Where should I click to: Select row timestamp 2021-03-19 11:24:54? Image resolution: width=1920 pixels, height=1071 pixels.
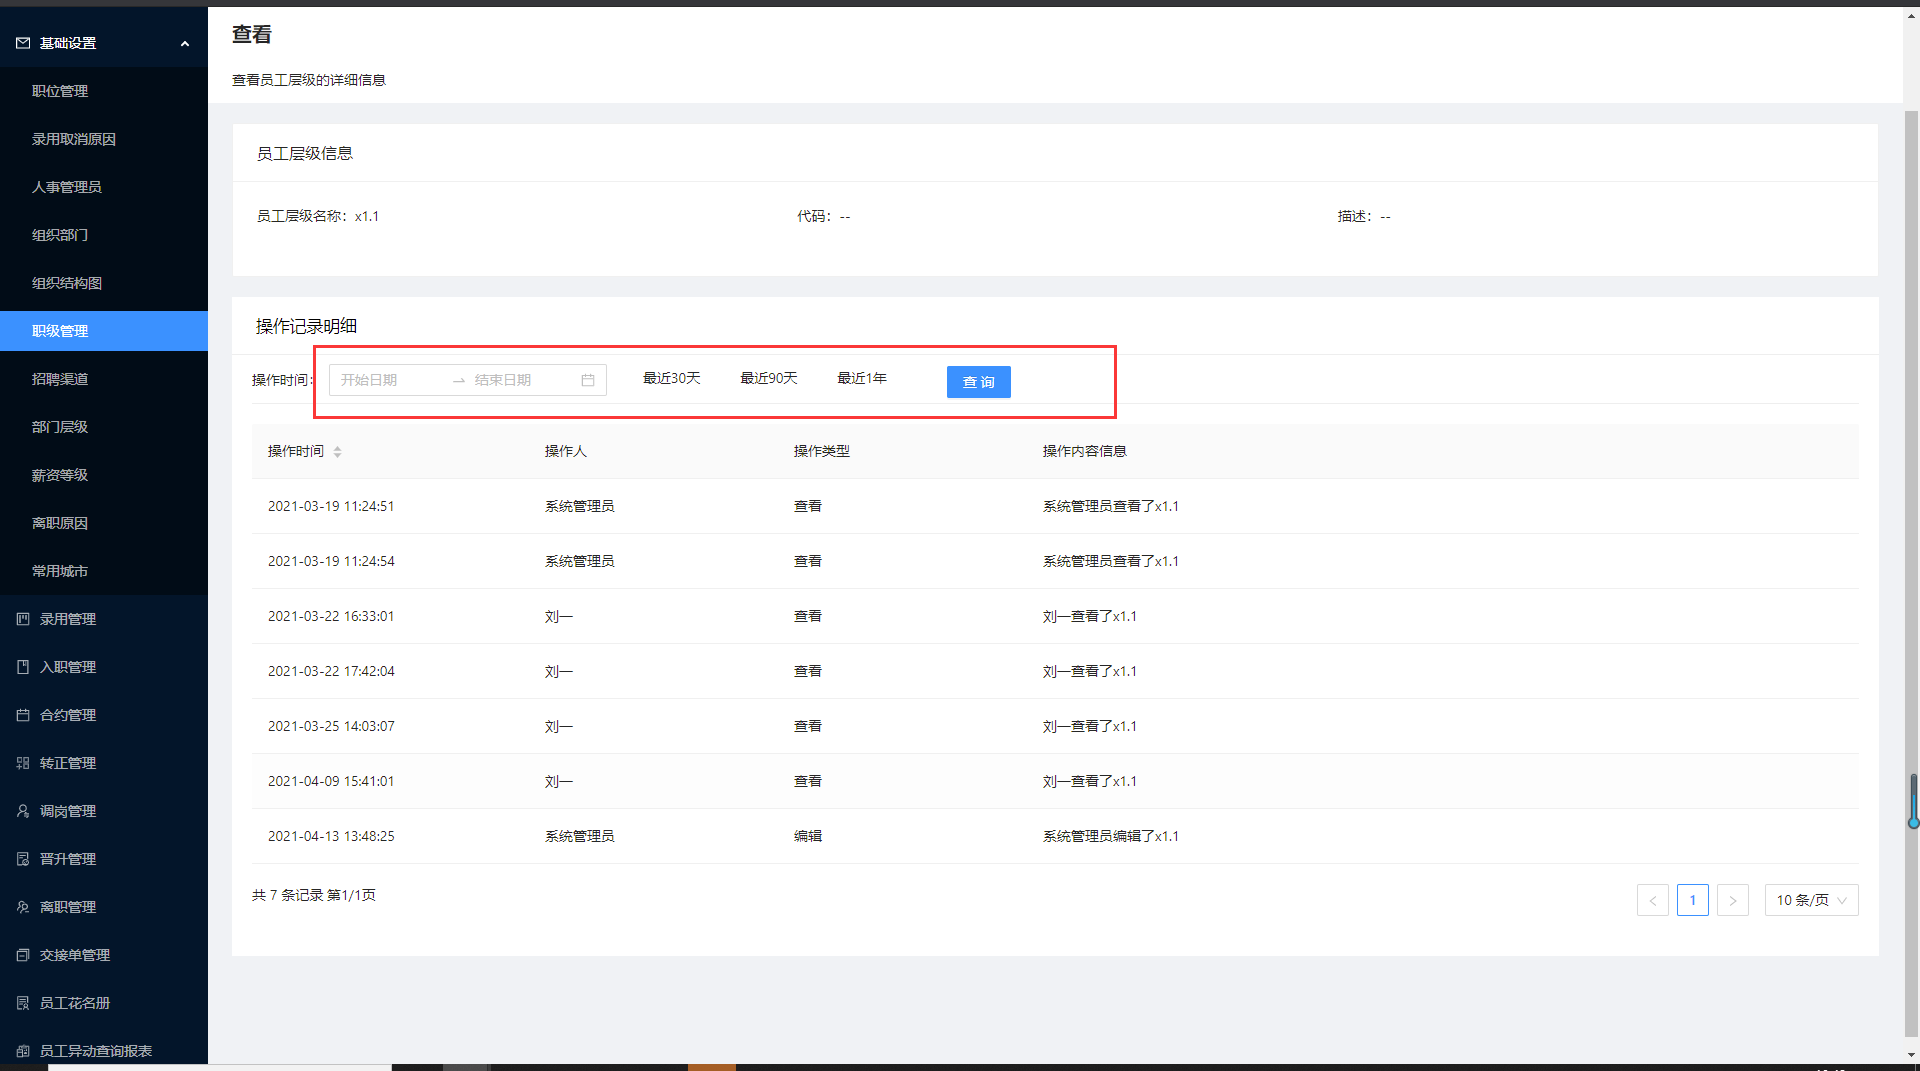click(331, 561)
